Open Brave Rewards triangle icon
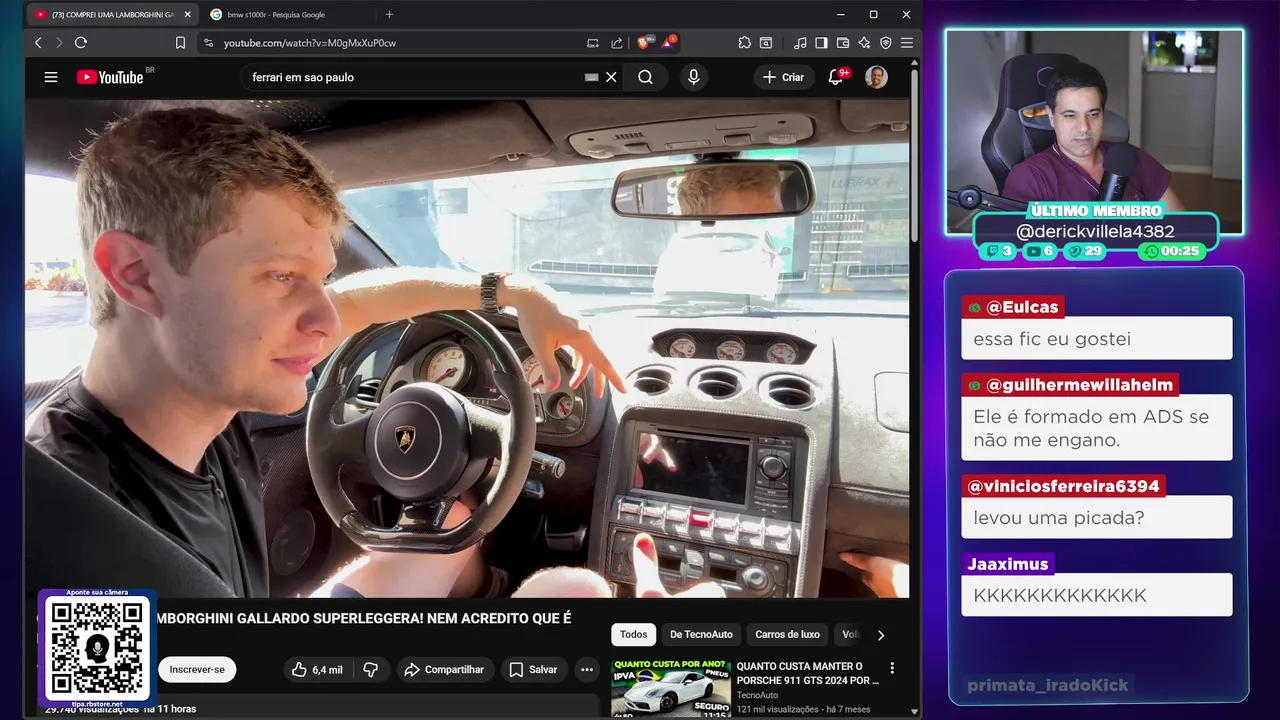Image resolution: width=1280 pixels, height=720 pixels. point(668,43)
